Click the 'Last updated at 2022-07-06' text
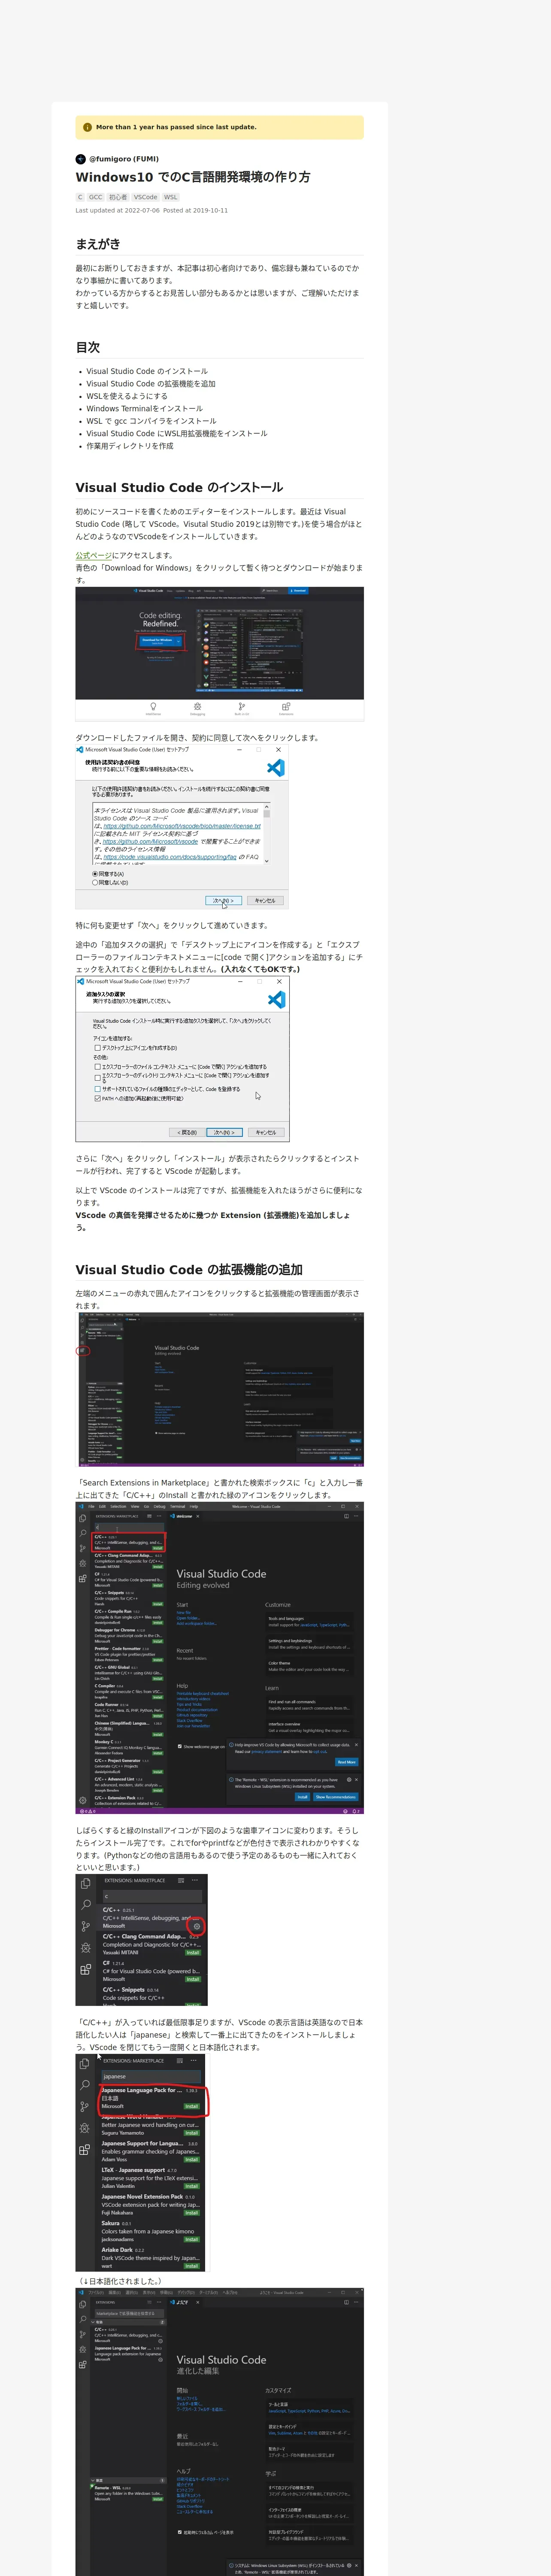Viewport: 551px width, 2576px height. (x=117, y=210)
